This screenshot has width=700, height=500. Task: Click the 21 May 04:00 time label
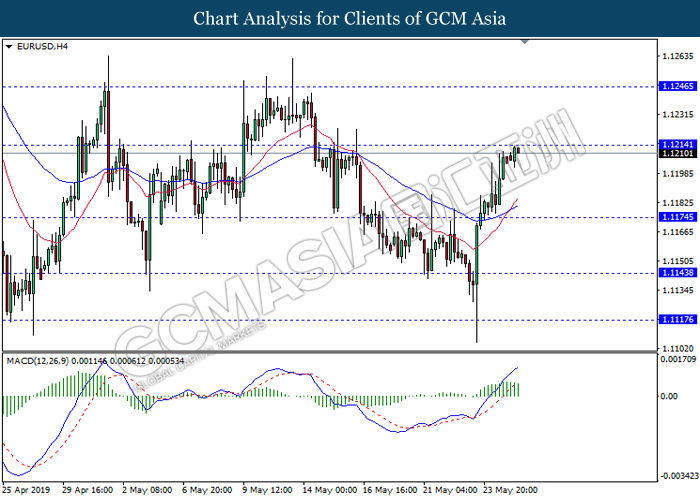click(450, 490)
